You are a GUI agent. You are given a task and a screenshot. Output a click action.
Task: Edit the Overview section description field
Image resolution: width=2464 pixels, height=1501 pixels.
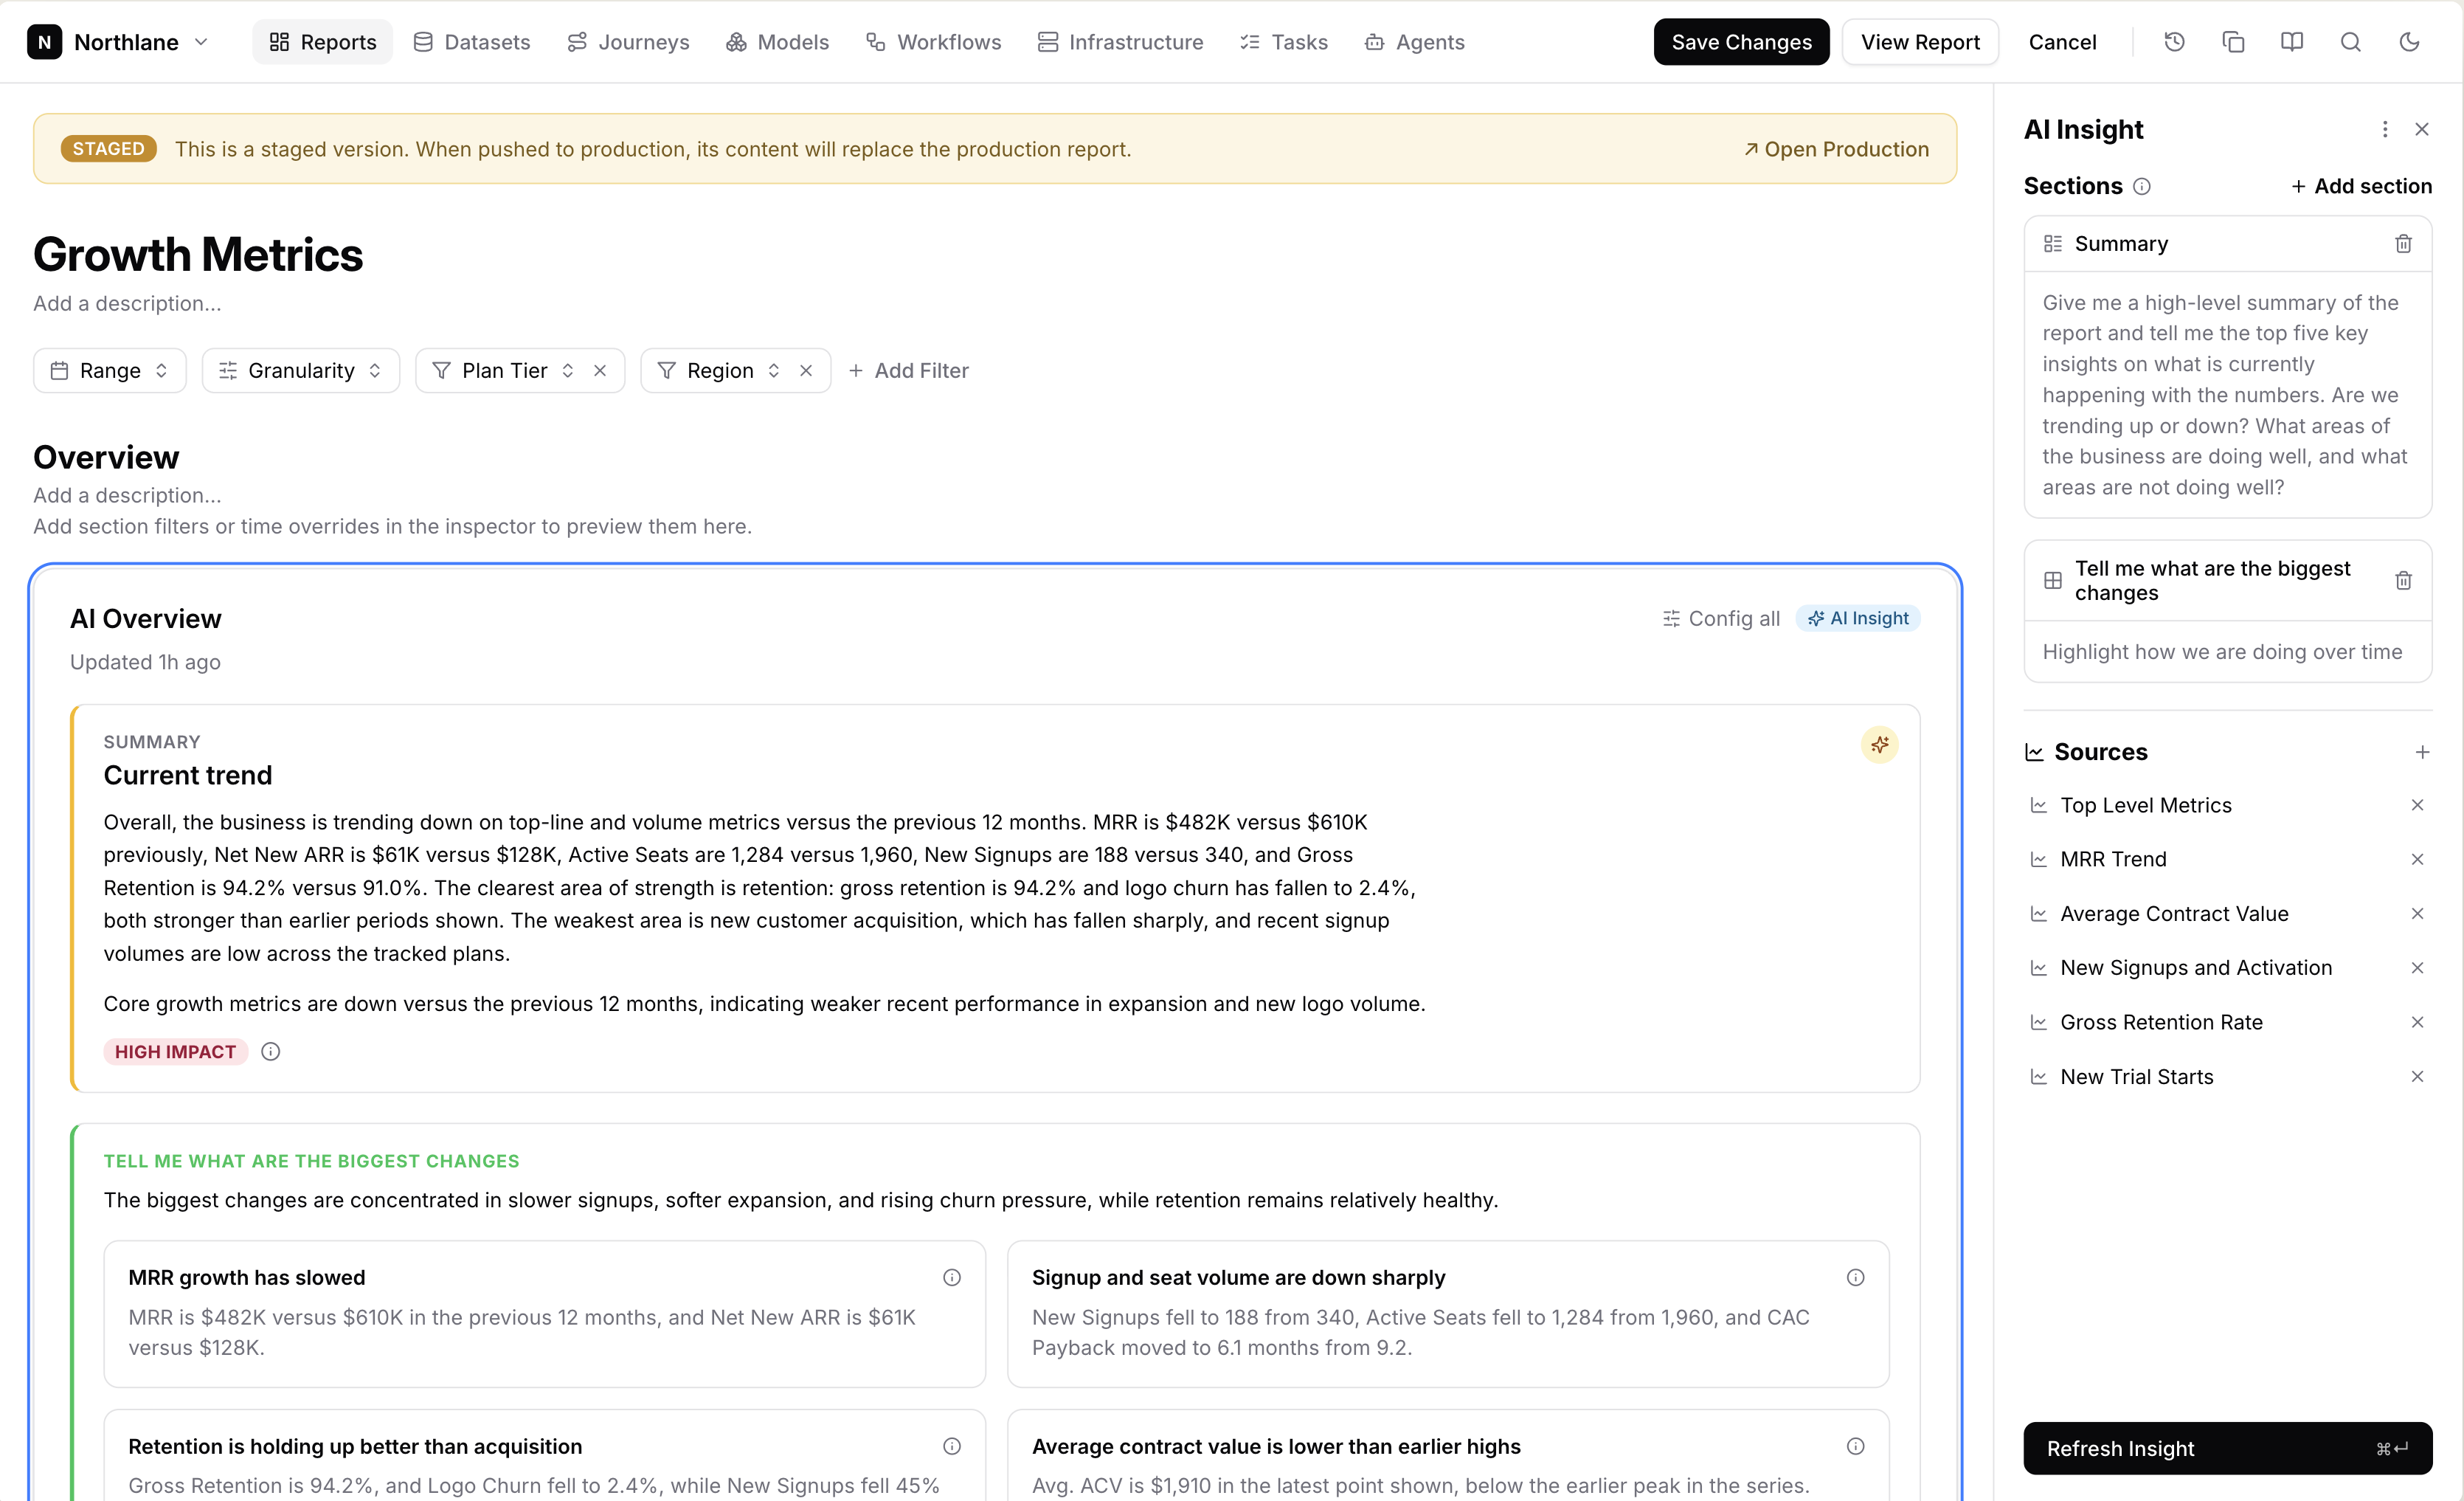(127, 495)
